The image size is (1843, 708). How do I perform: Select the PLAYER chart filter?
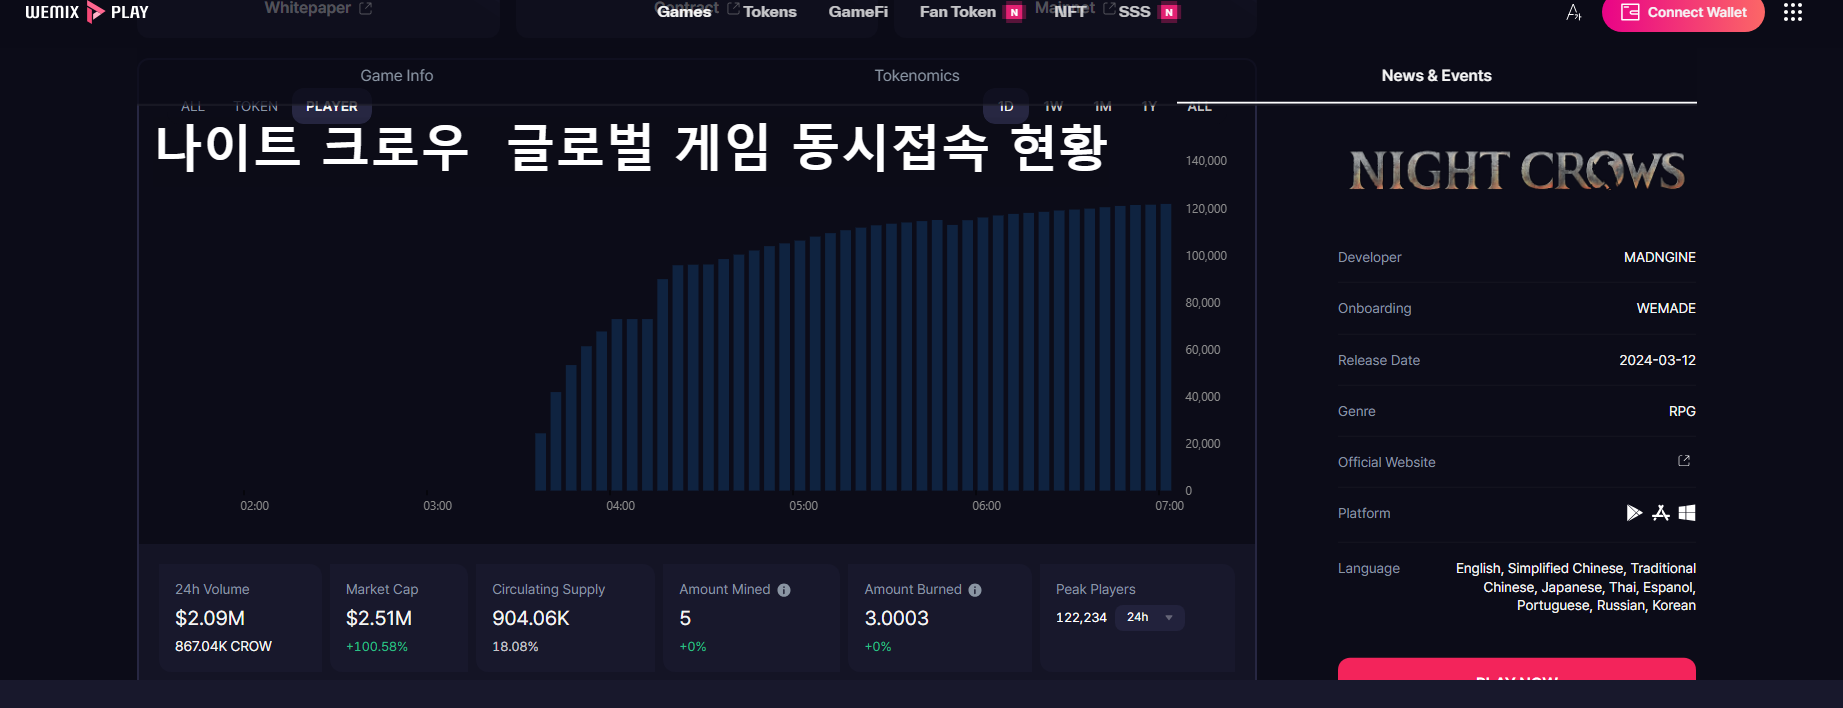332,106
